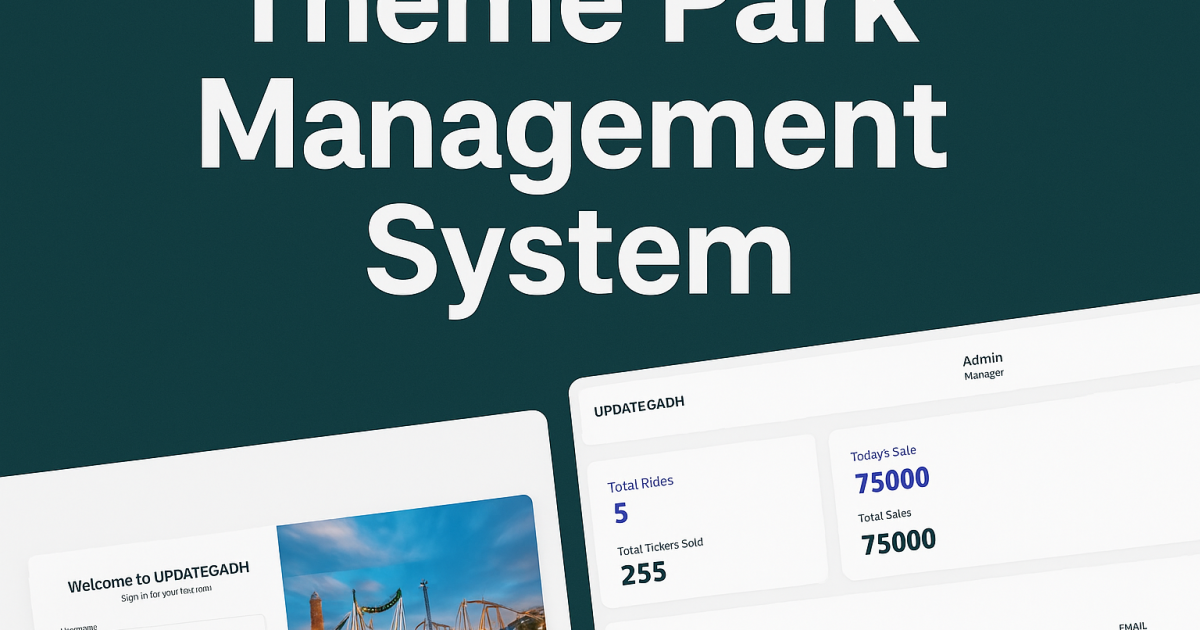This screenshot has height=630, width=1200.
Task: Open the Admin Manager profile
Action: tap(982, 364)
